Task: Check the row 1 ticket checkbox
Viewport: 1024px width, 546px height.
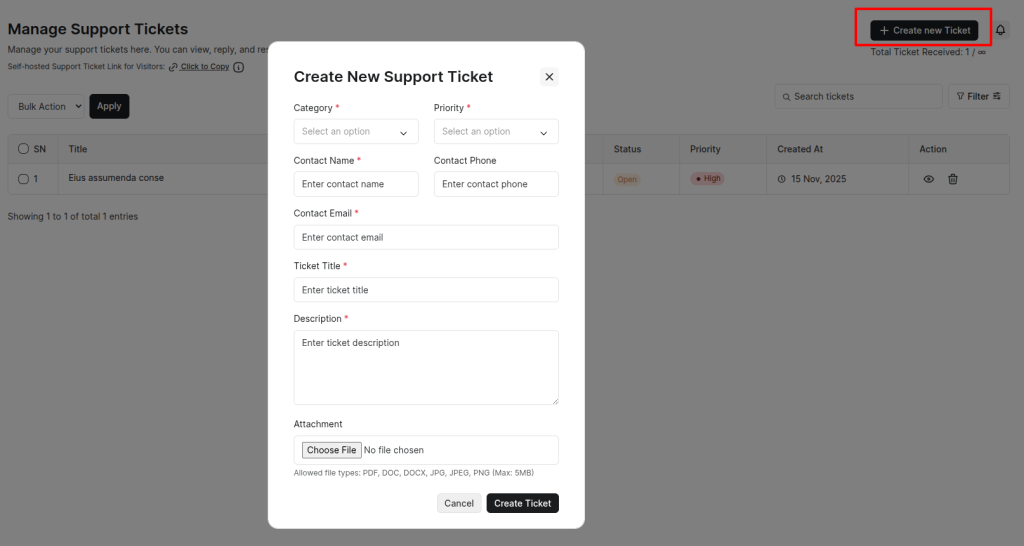Action: point(24,179)
